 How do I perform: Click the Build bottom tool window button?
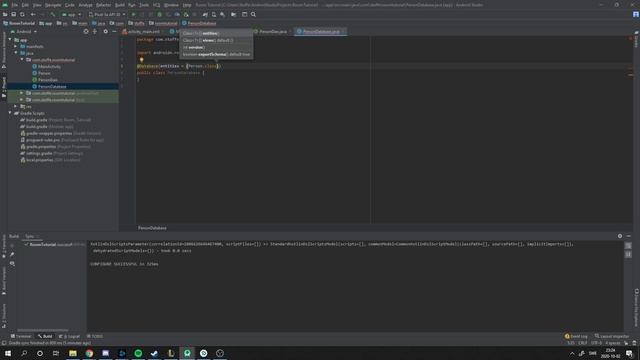click(45, 336)
